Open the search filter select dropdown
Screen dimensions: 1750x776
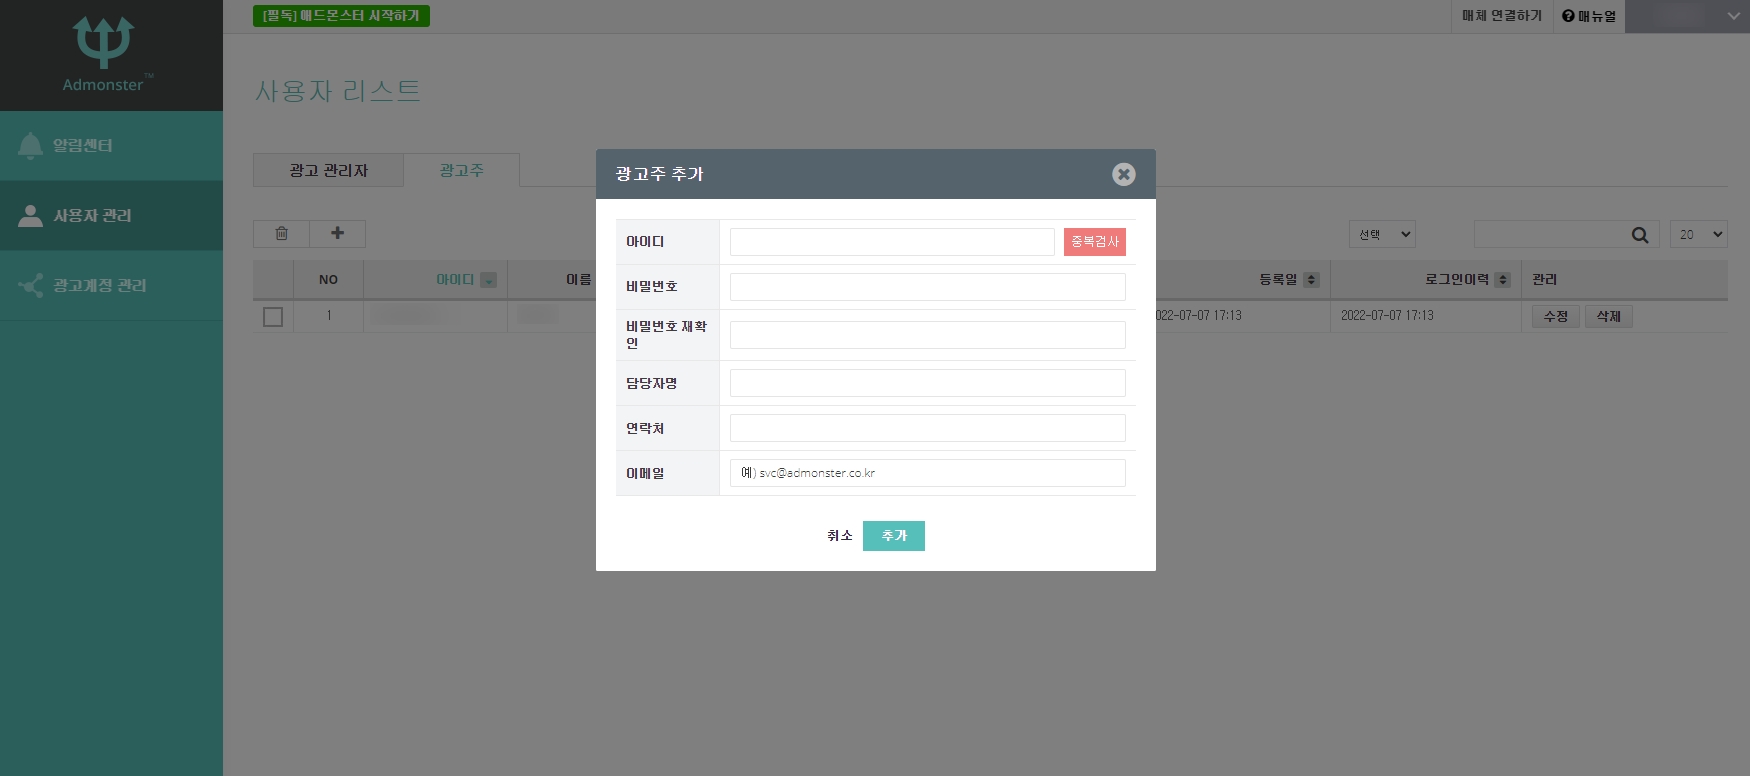(x=1382, y=235)
